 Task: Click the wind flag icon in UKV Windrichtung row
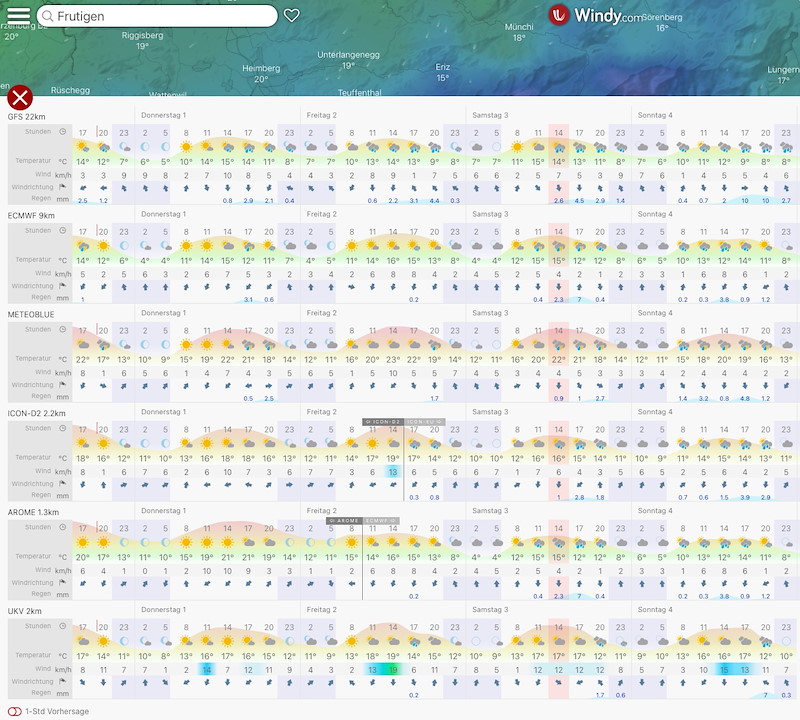(63, 682)
